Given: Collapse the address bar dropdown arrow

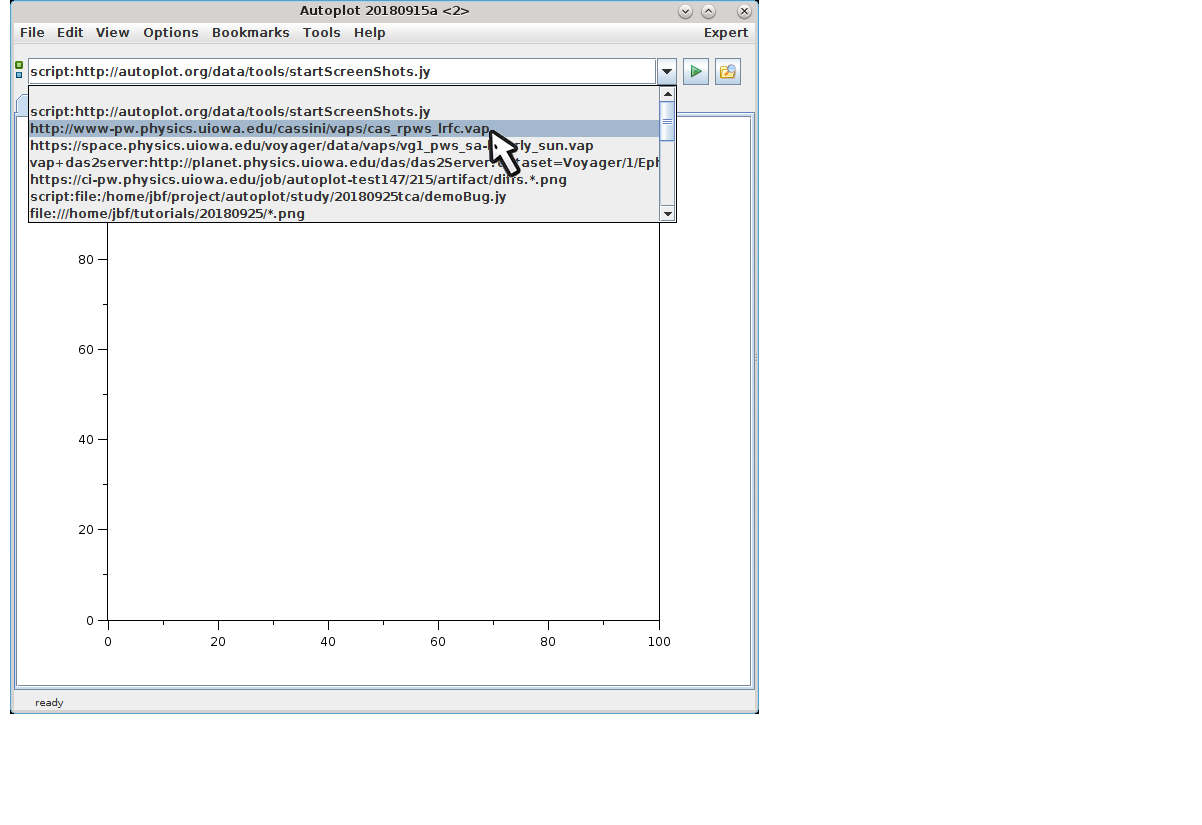Looking at the screenshot, I should [x=667, y=72].
